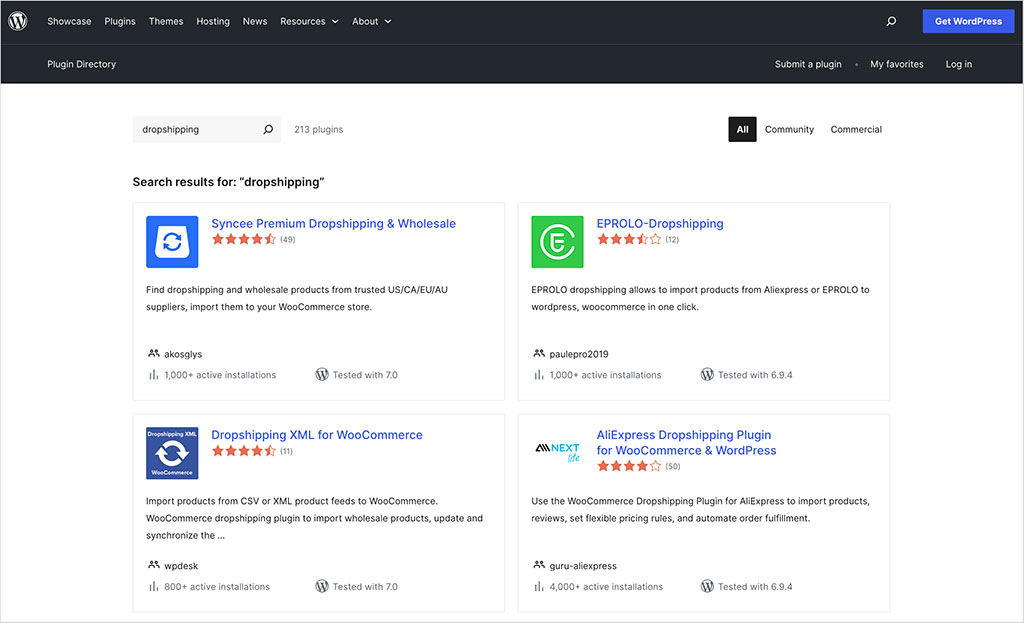Click the Syncee star rating
The image size is (1024, 623).
244,240
